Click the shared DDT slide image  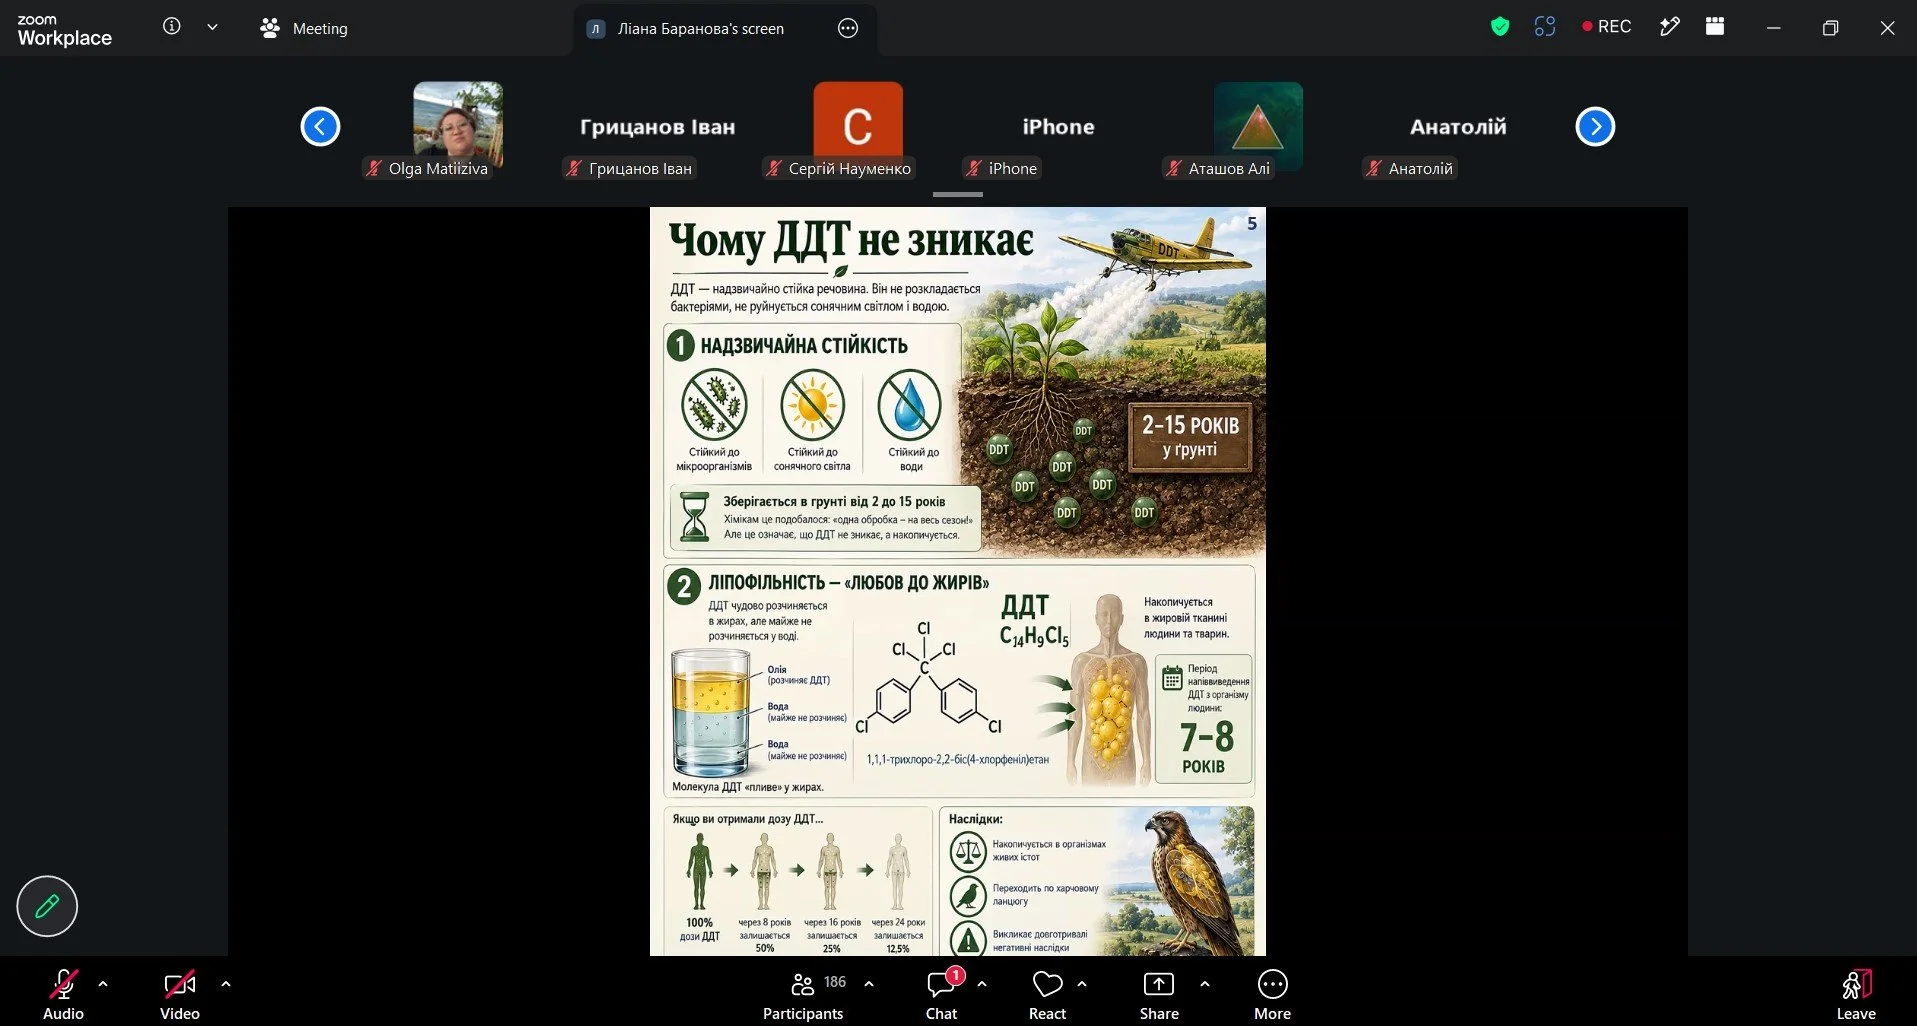coord(958,581)
